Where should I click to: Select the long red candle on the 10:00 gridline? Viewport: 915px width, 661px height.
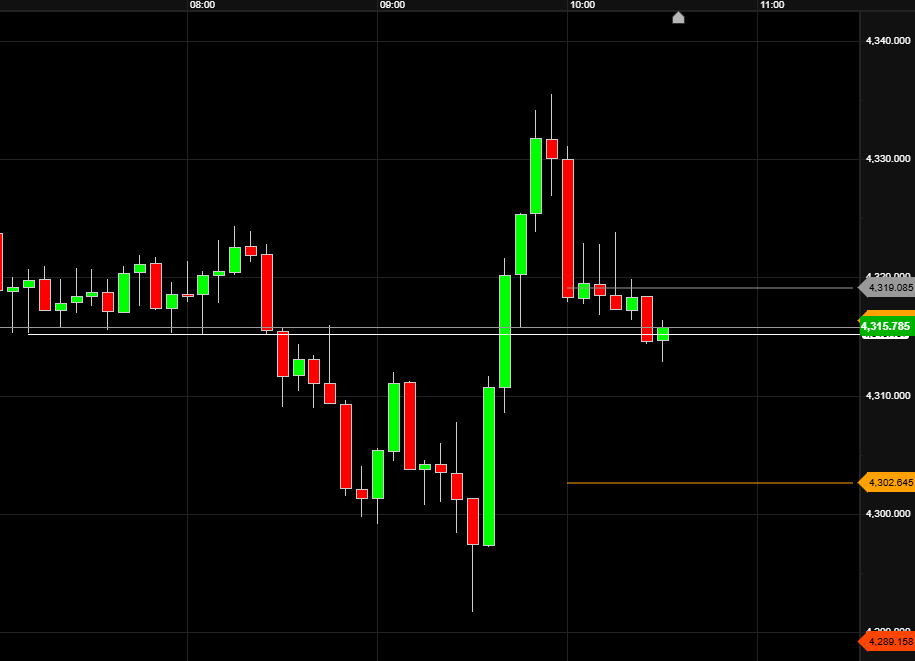568,228
